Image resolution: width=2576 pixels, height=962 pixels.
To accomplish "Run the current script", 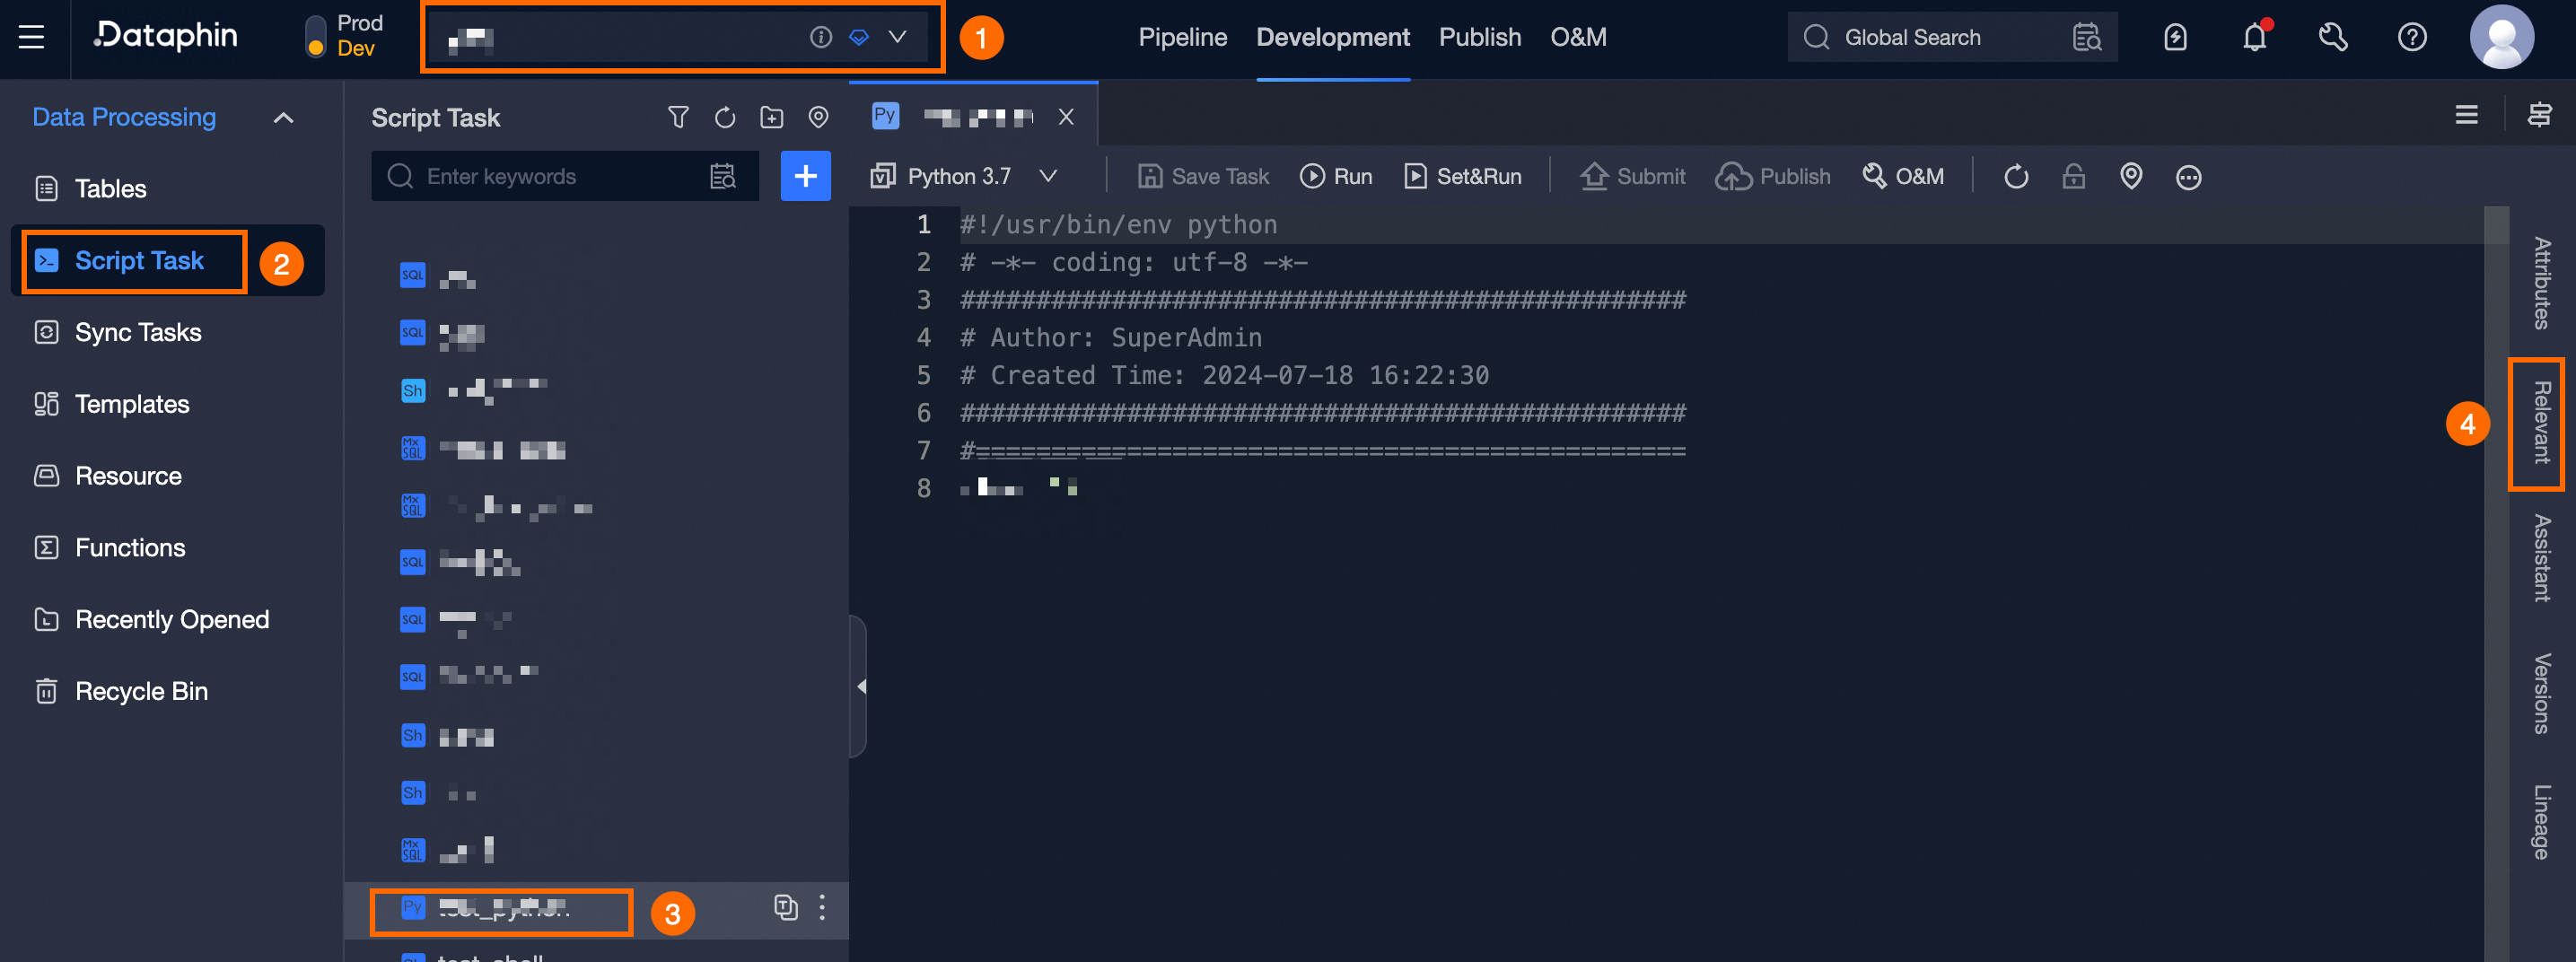I will click(1336, 176).
